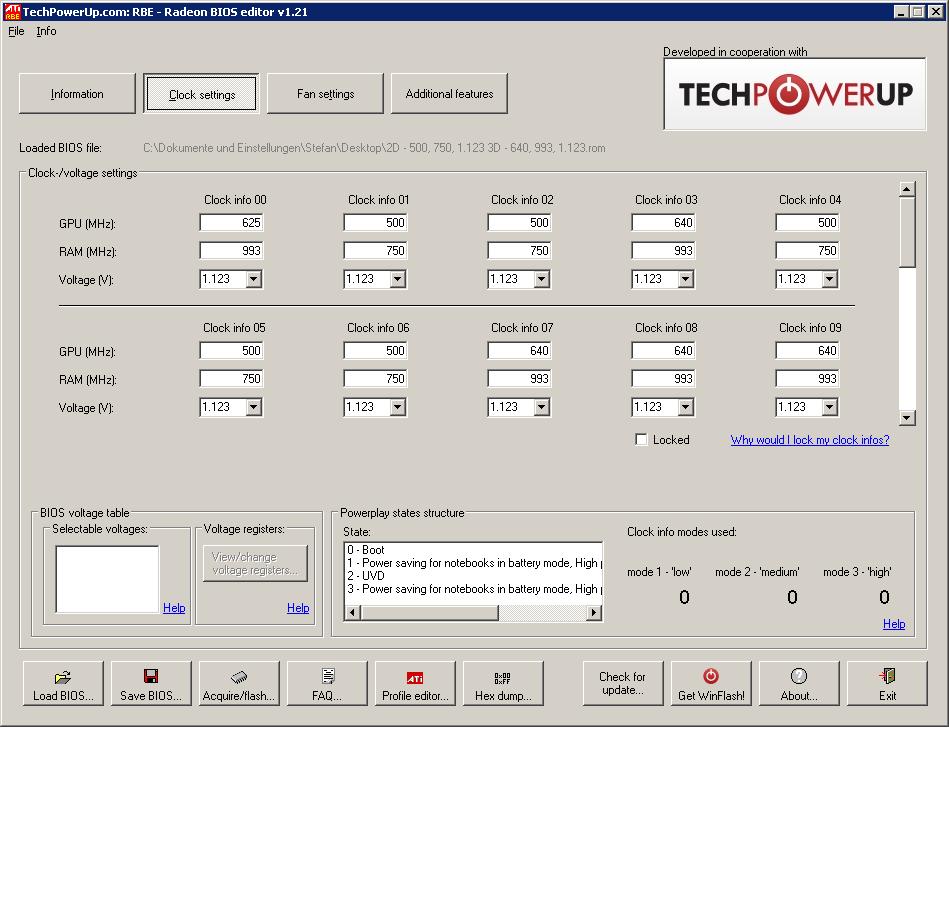Switch to the Information tab
This screenshot has width=949, height=897.
[77, 94]
